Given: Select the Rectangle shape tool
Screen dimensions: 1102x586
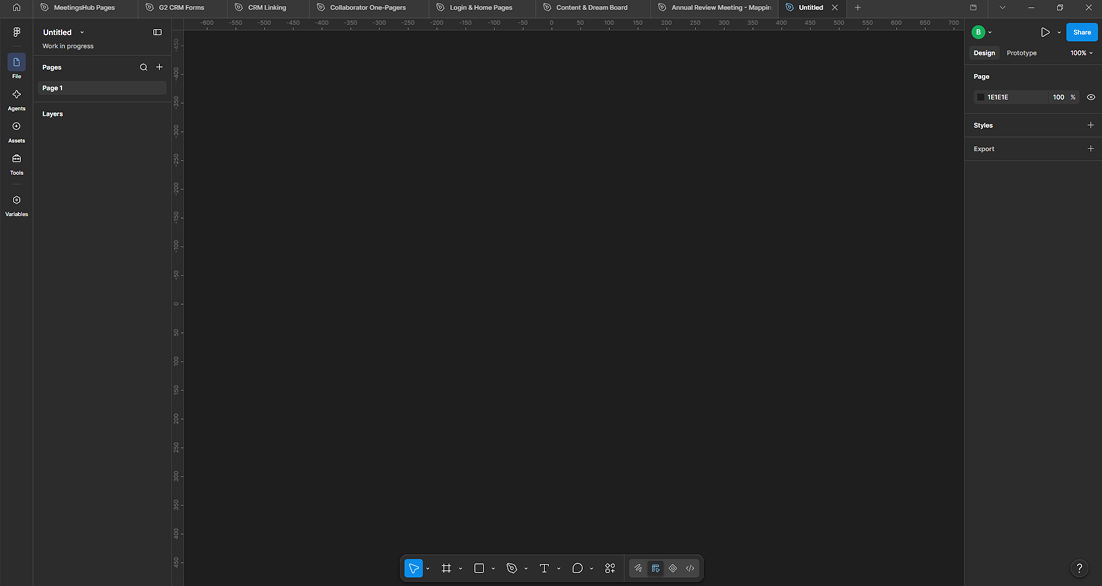Looking at the screenshot, I should pyautogui.click(x=479, y=568).
